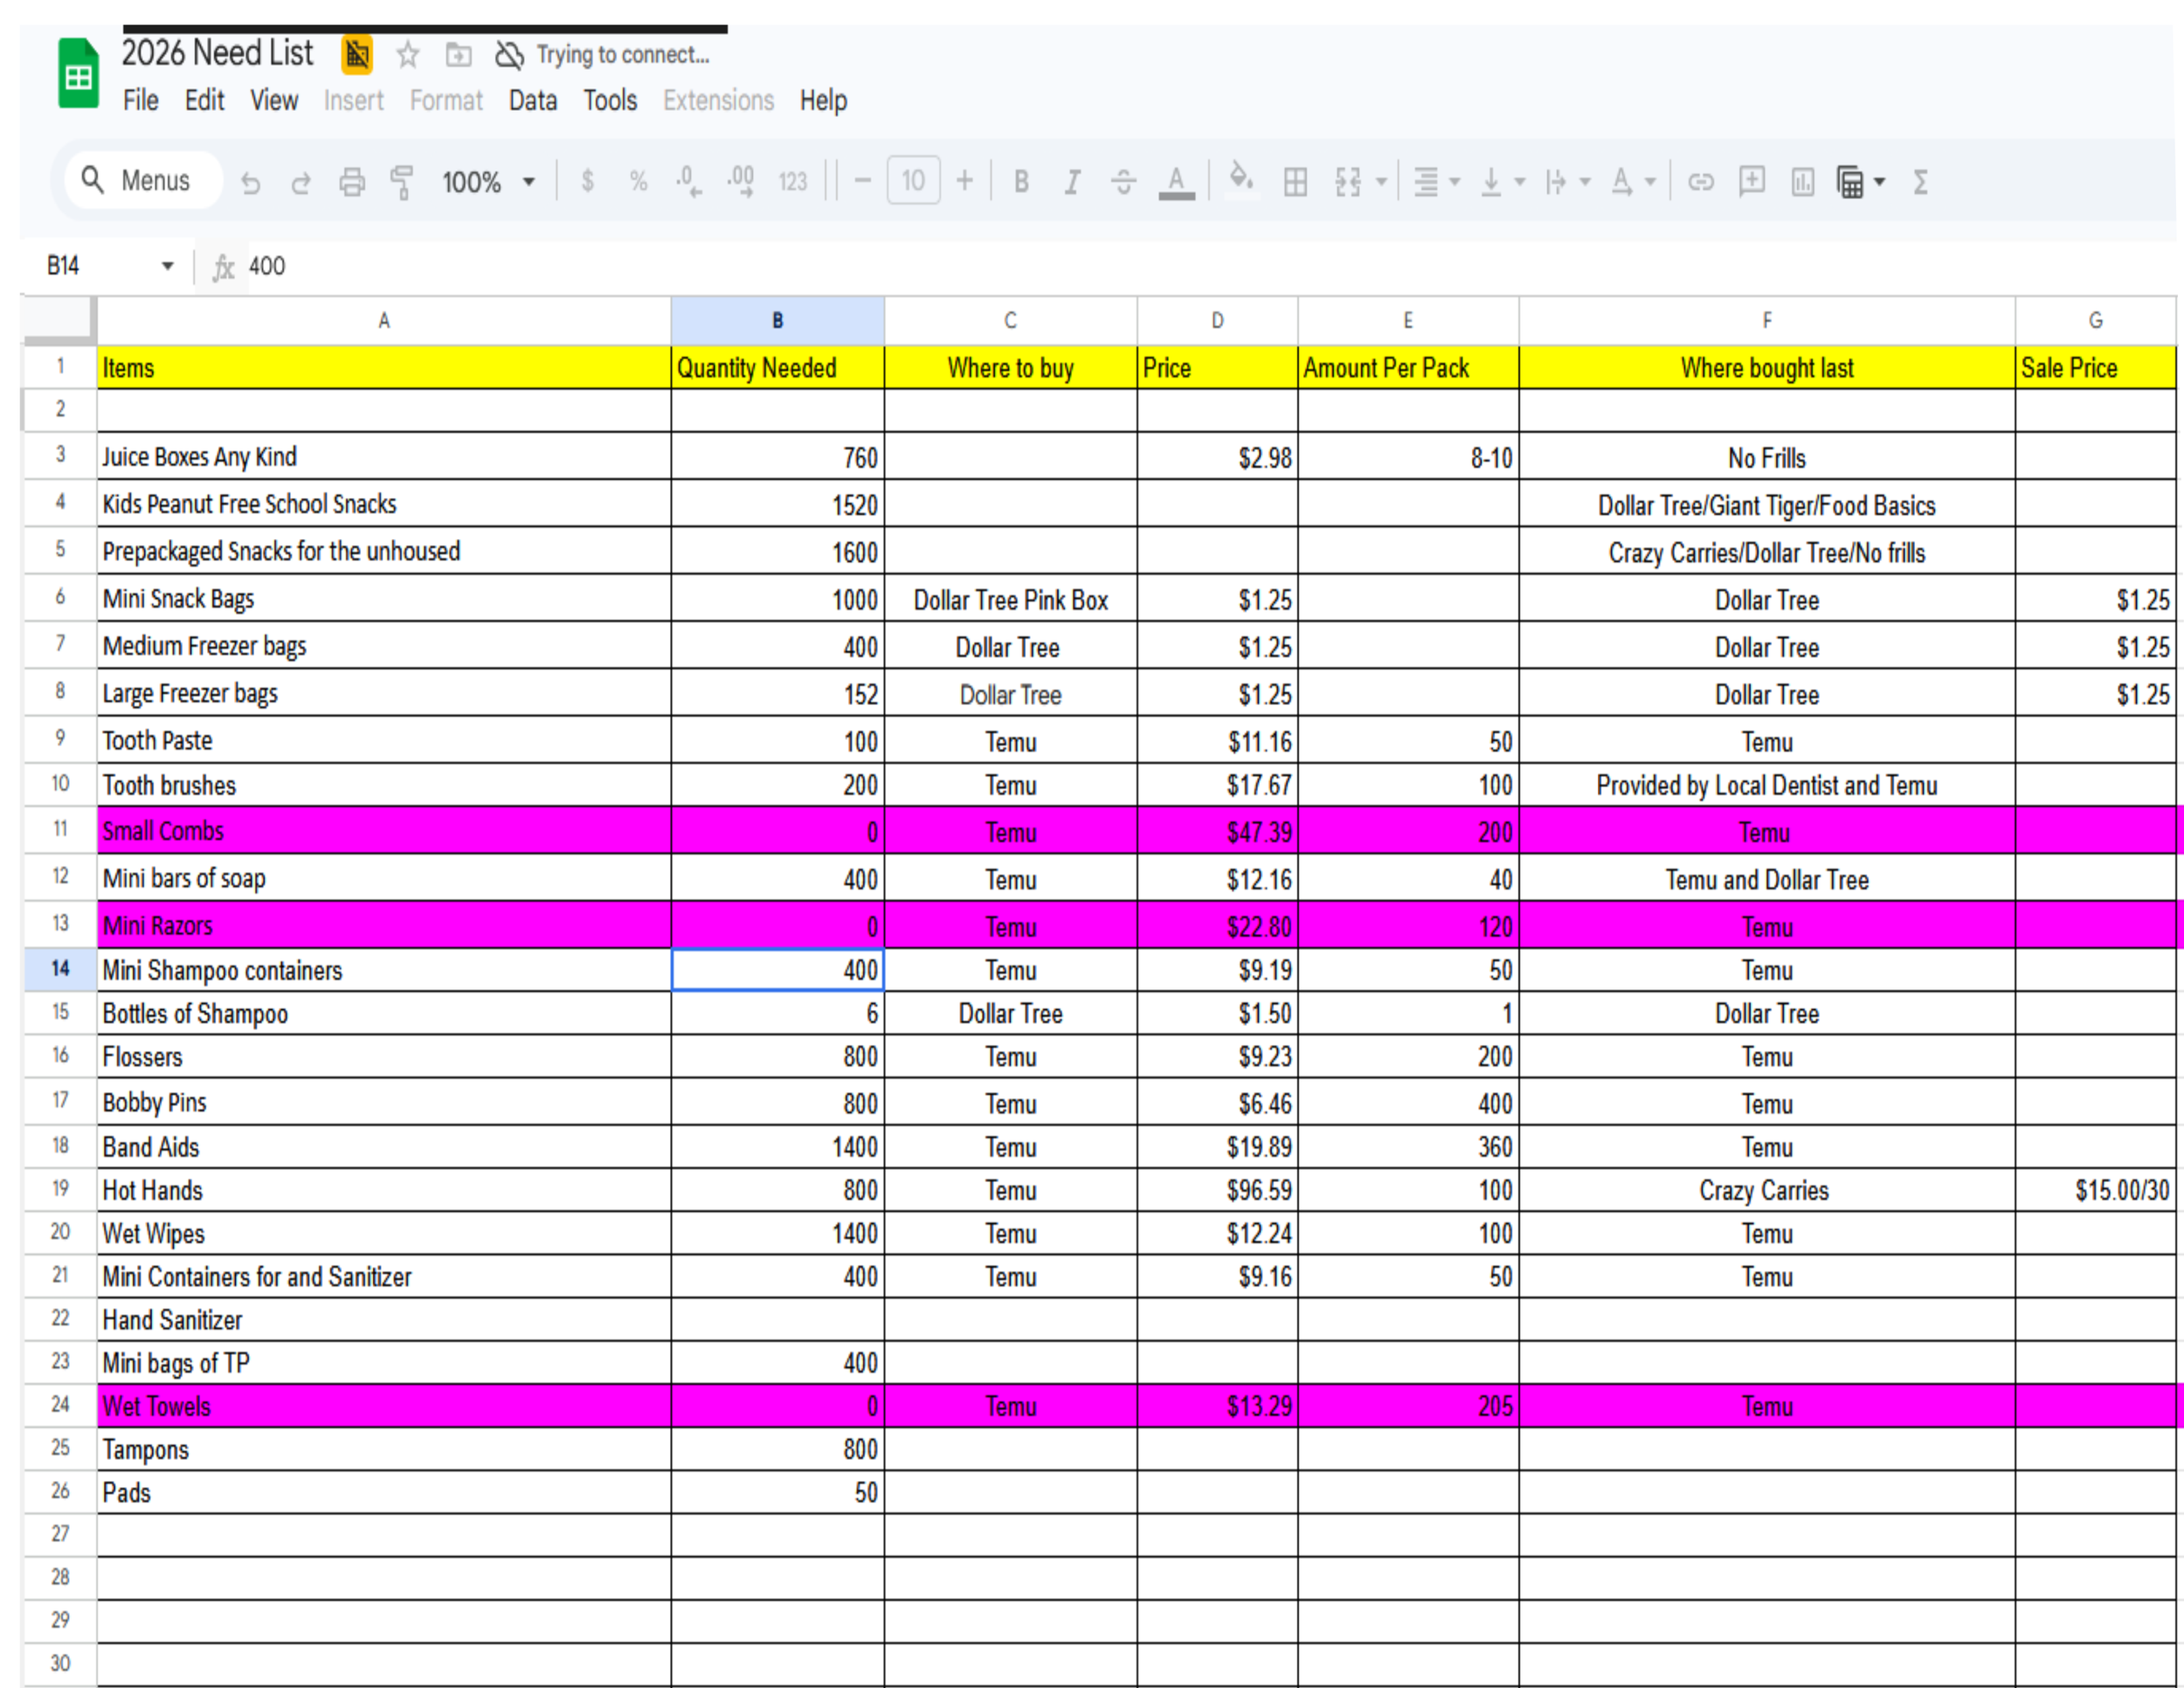Click the increase font size plus button
2184x1688 pixels.
[964, 181]
